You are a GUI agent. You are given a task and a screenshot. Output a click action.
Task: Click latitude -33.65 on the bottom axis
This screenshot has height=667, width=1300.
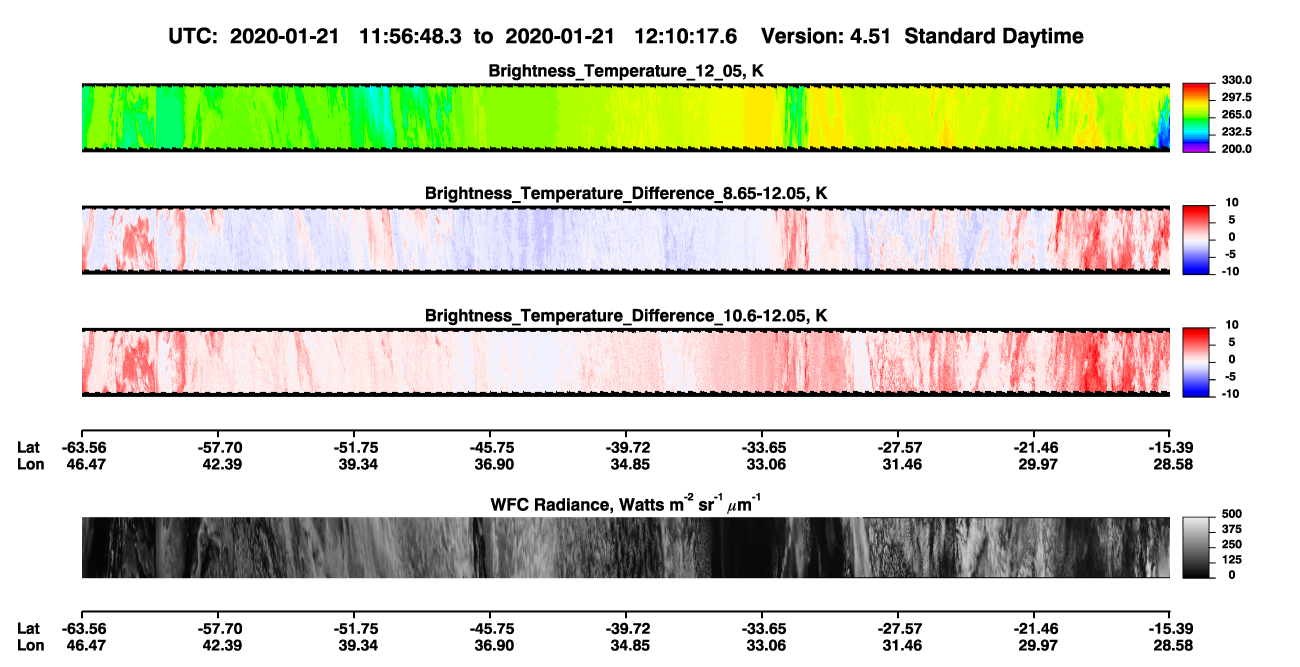coord(762,628)
